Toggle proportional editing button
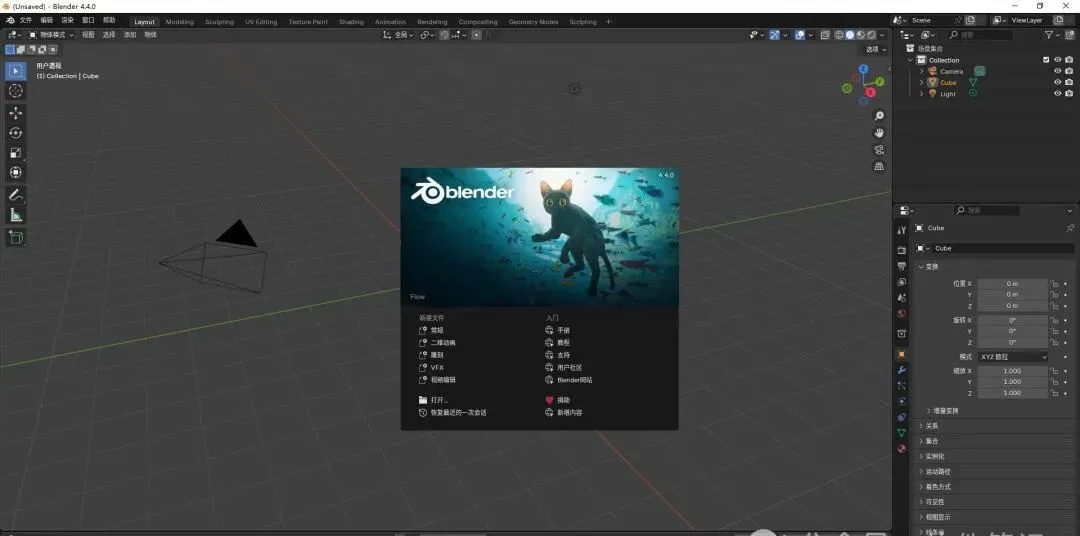Screen dimensions: 1080x536 tap(477, 34)
